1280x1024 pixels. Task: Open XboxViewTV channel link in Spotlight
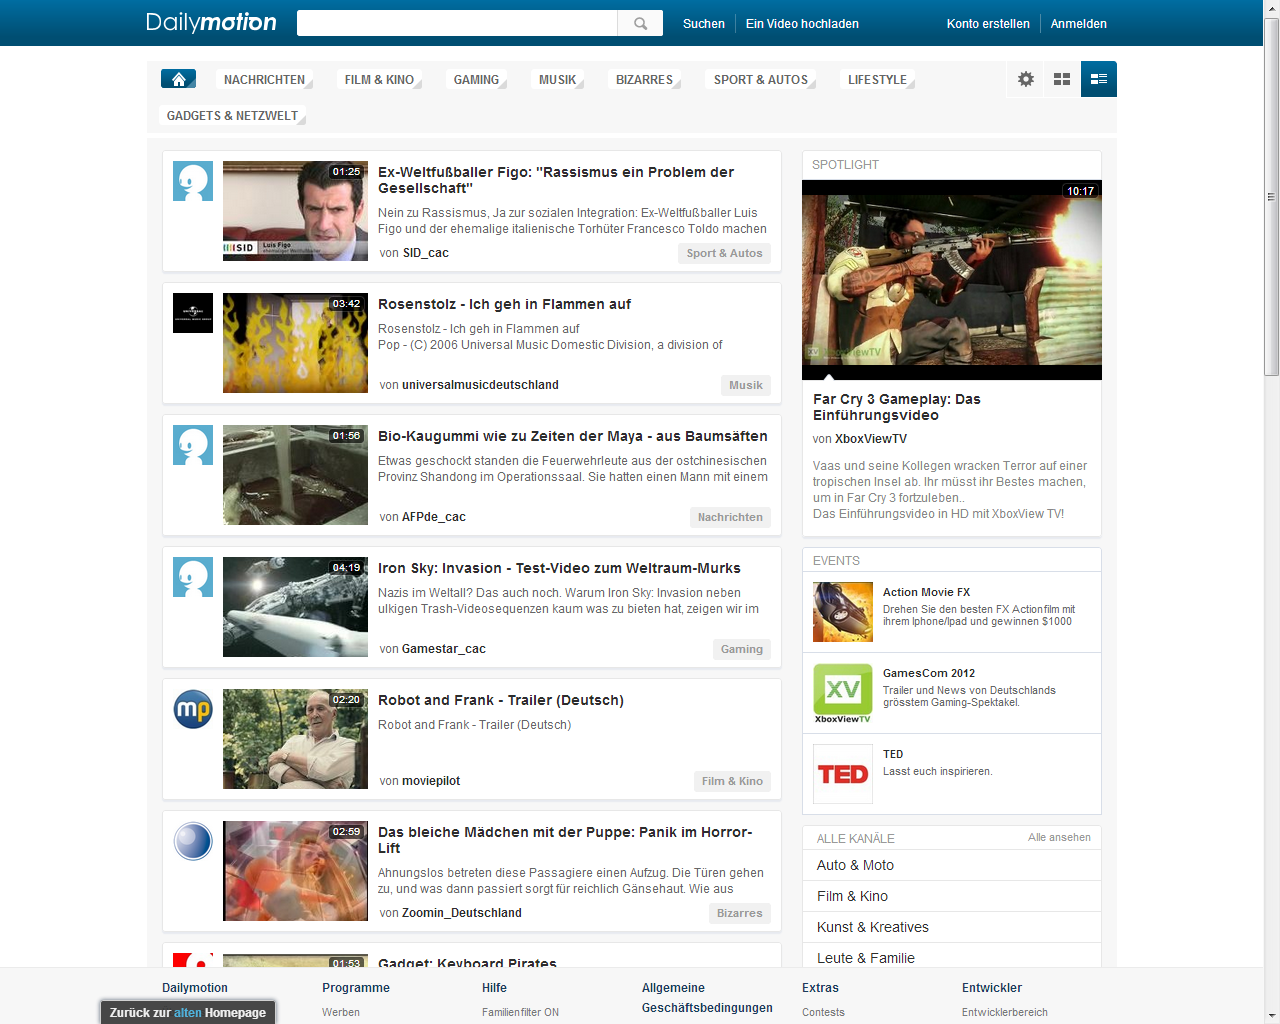[871, 439]
